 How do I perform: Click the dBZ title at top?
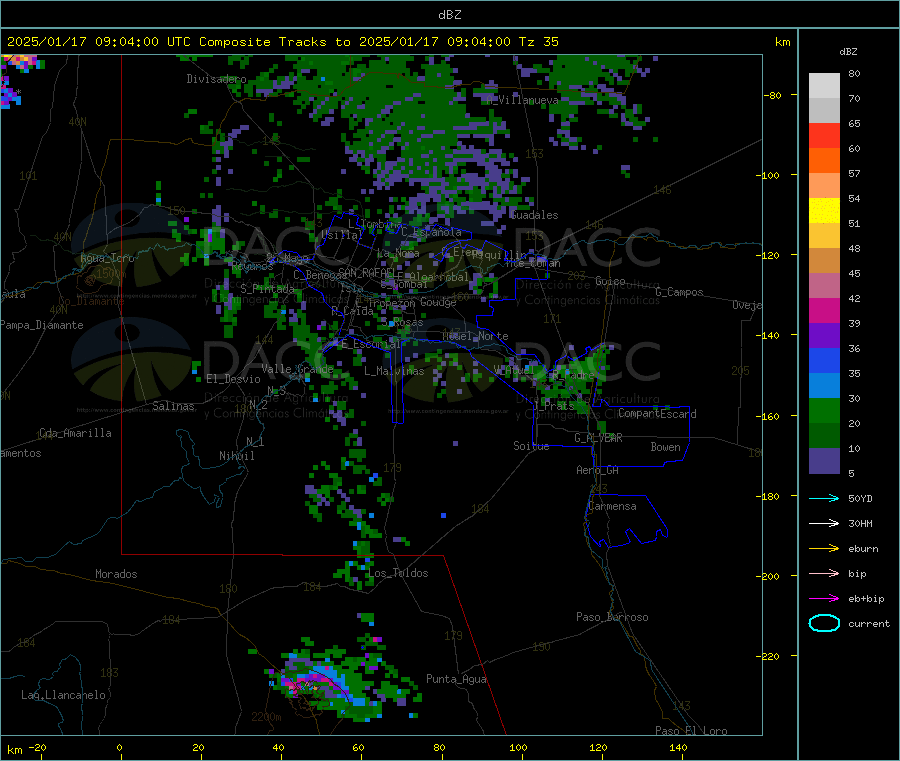449,15
